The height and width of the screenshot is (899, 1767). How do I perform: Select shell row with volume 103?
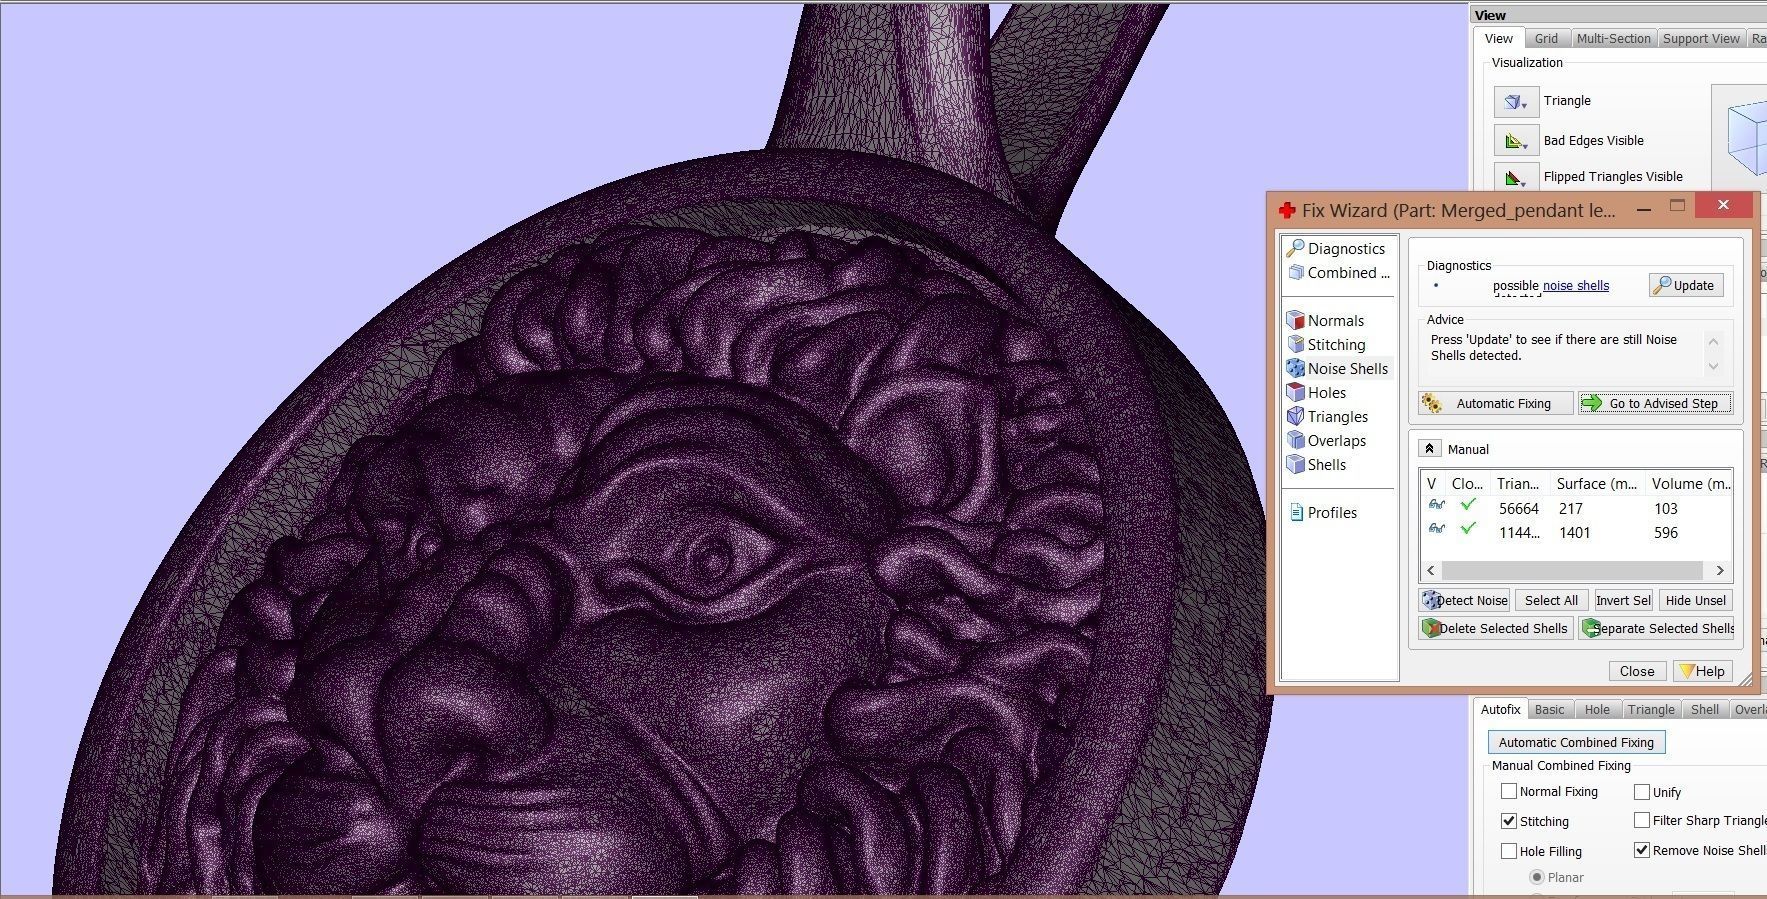tap(1575, 508)
